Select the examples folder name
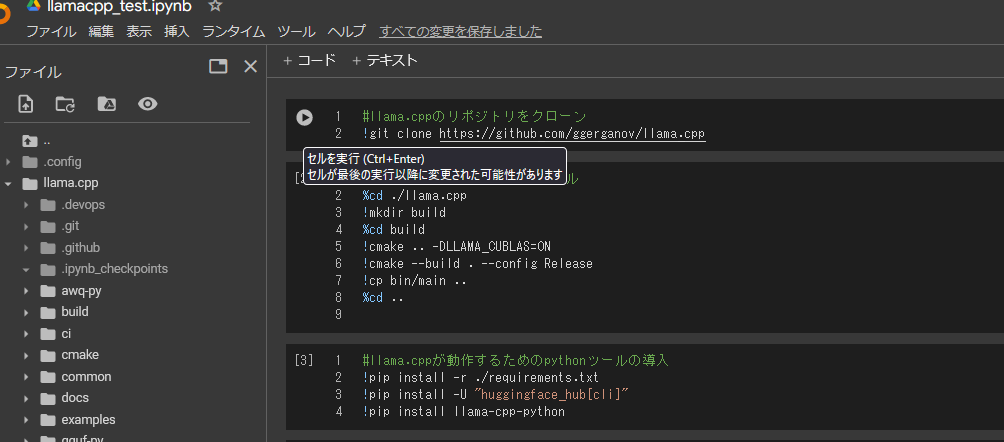 coord(88,420)
